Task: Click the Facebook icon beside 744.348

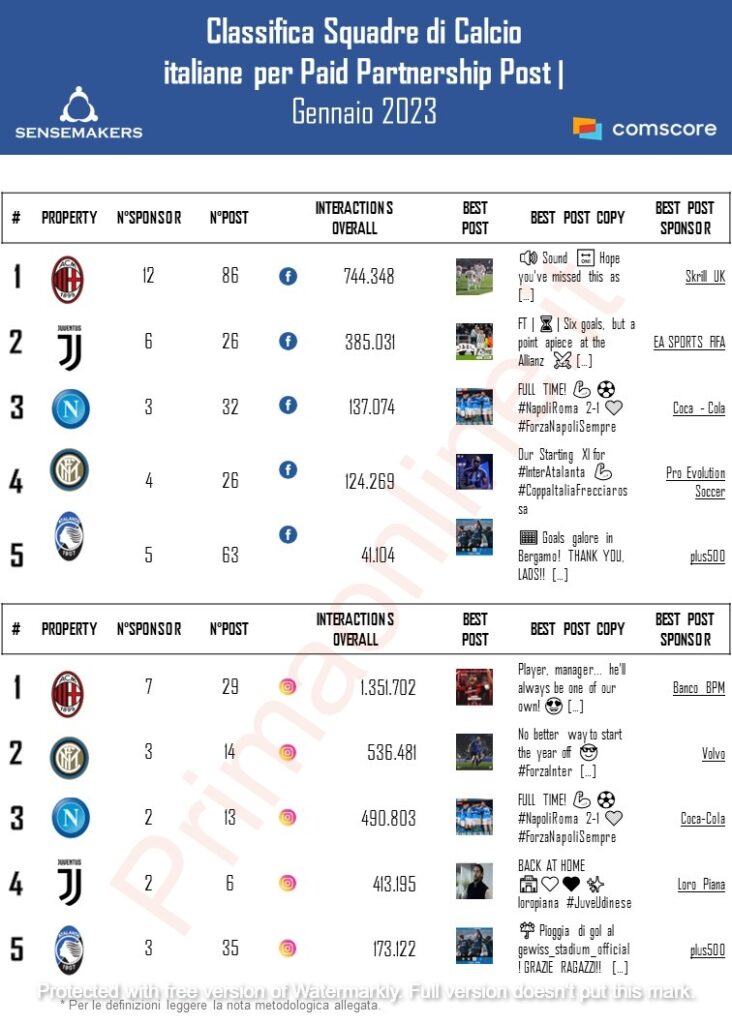Action: 288,276
